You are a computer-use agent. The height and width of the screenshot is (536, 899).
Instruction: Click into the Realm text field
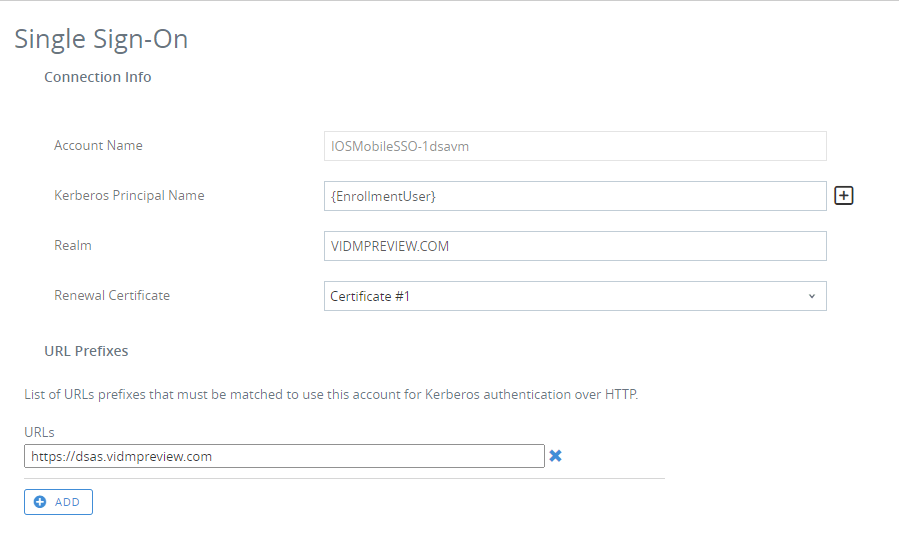click(575, 246)
